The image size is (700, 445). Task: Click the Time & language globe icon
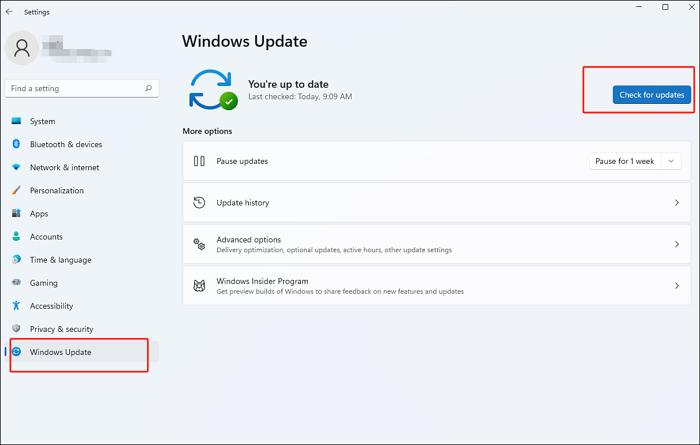pyautogui.click(x=17, y=259)
